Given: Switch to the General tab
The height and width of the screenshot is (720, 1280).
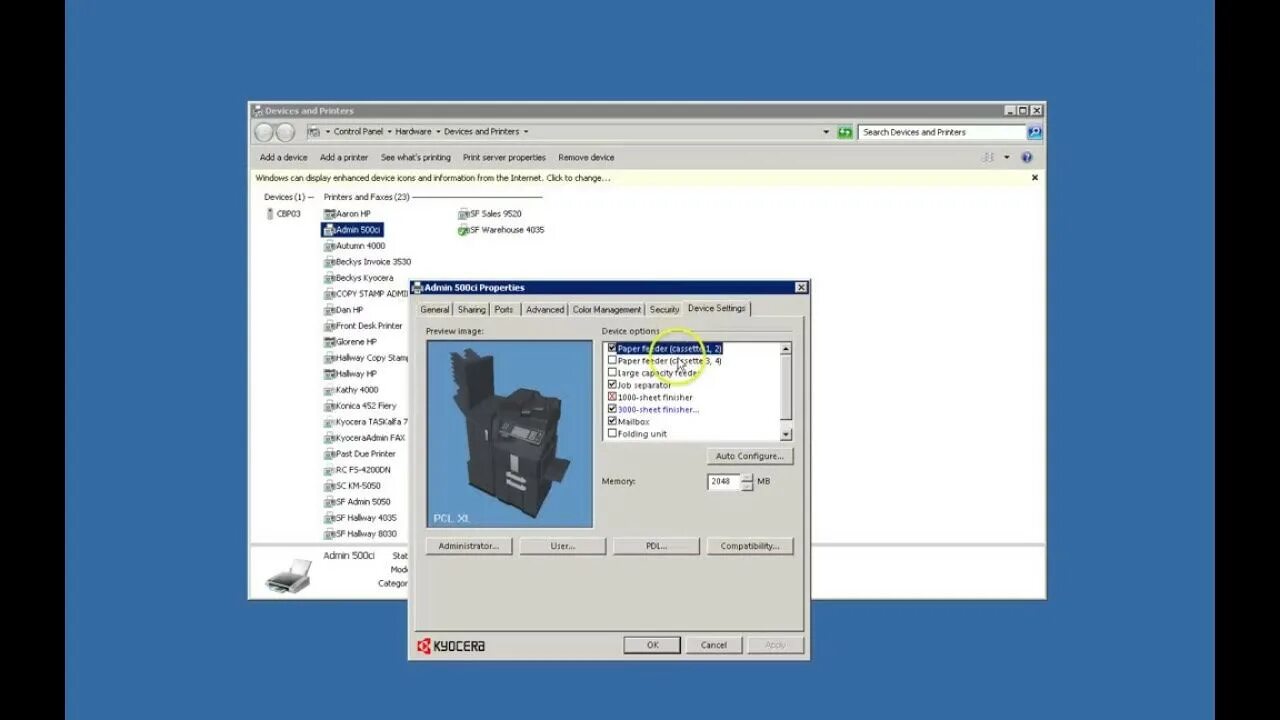Looking at the screenshot, I should click(x=435, y=310).
